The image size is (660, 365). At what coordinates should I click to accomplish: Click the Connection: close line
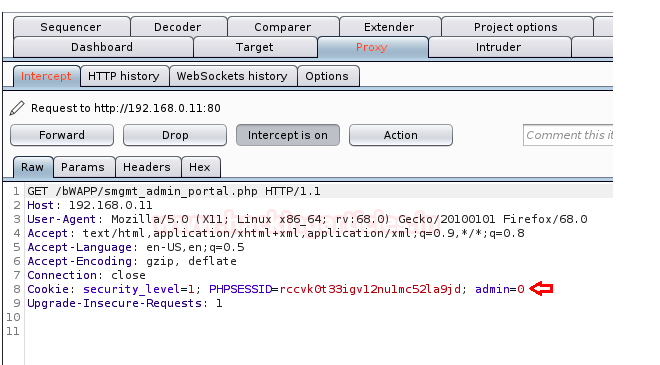tap(86, 275)
